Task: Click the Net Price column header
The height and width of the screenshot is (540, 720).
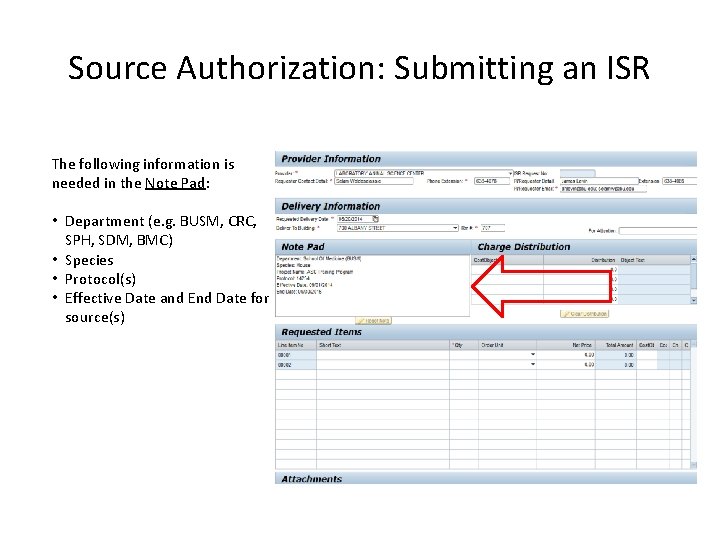Action: pos(566,345)
